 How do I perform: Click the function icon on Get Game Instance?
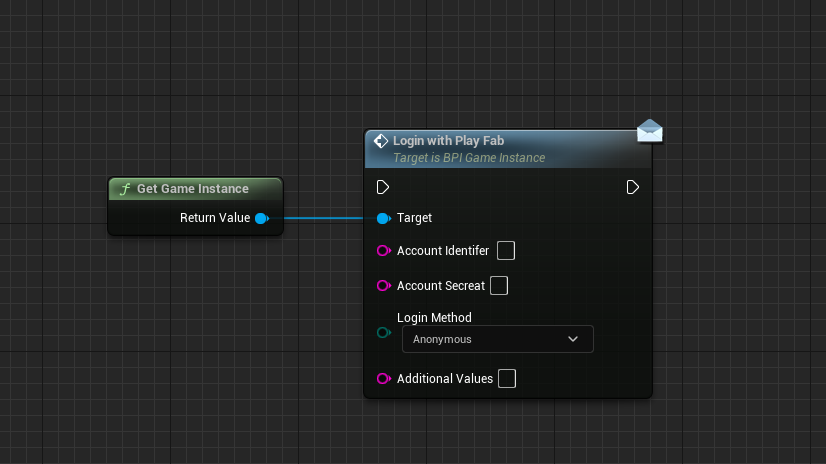tap(125, 189)
